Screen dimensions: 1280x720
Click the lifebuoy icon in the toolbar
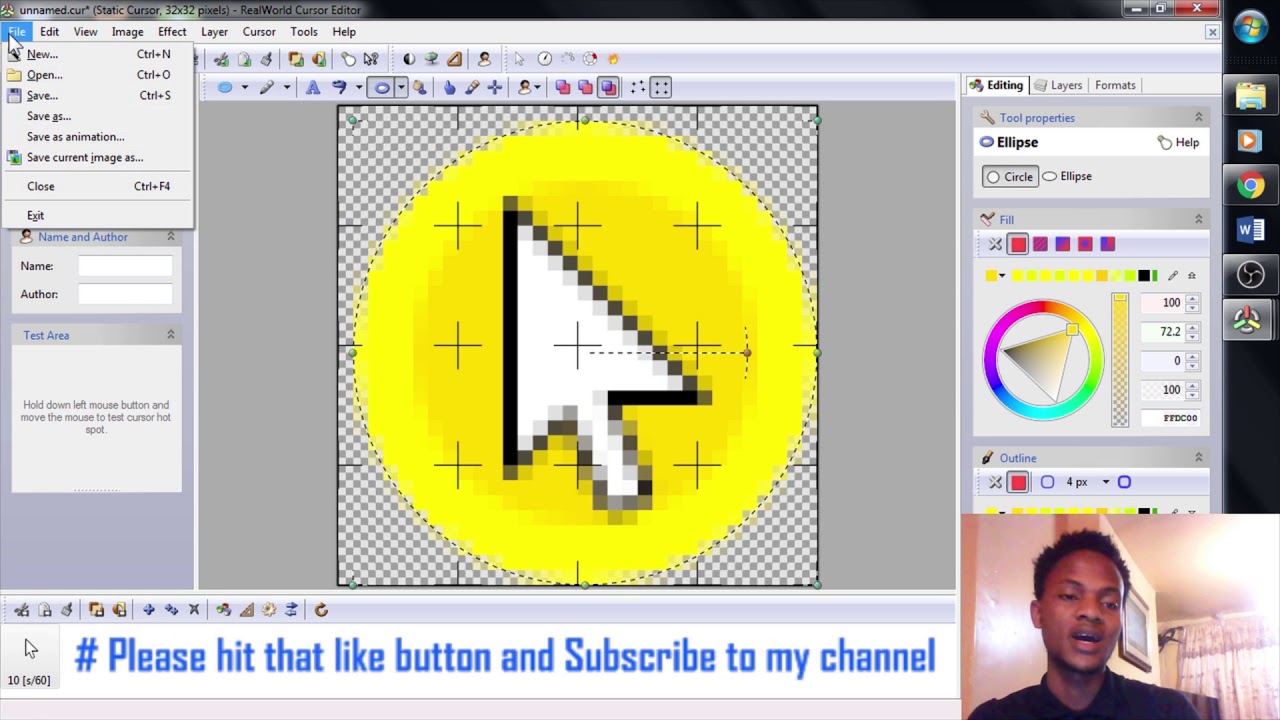[590, 59]
